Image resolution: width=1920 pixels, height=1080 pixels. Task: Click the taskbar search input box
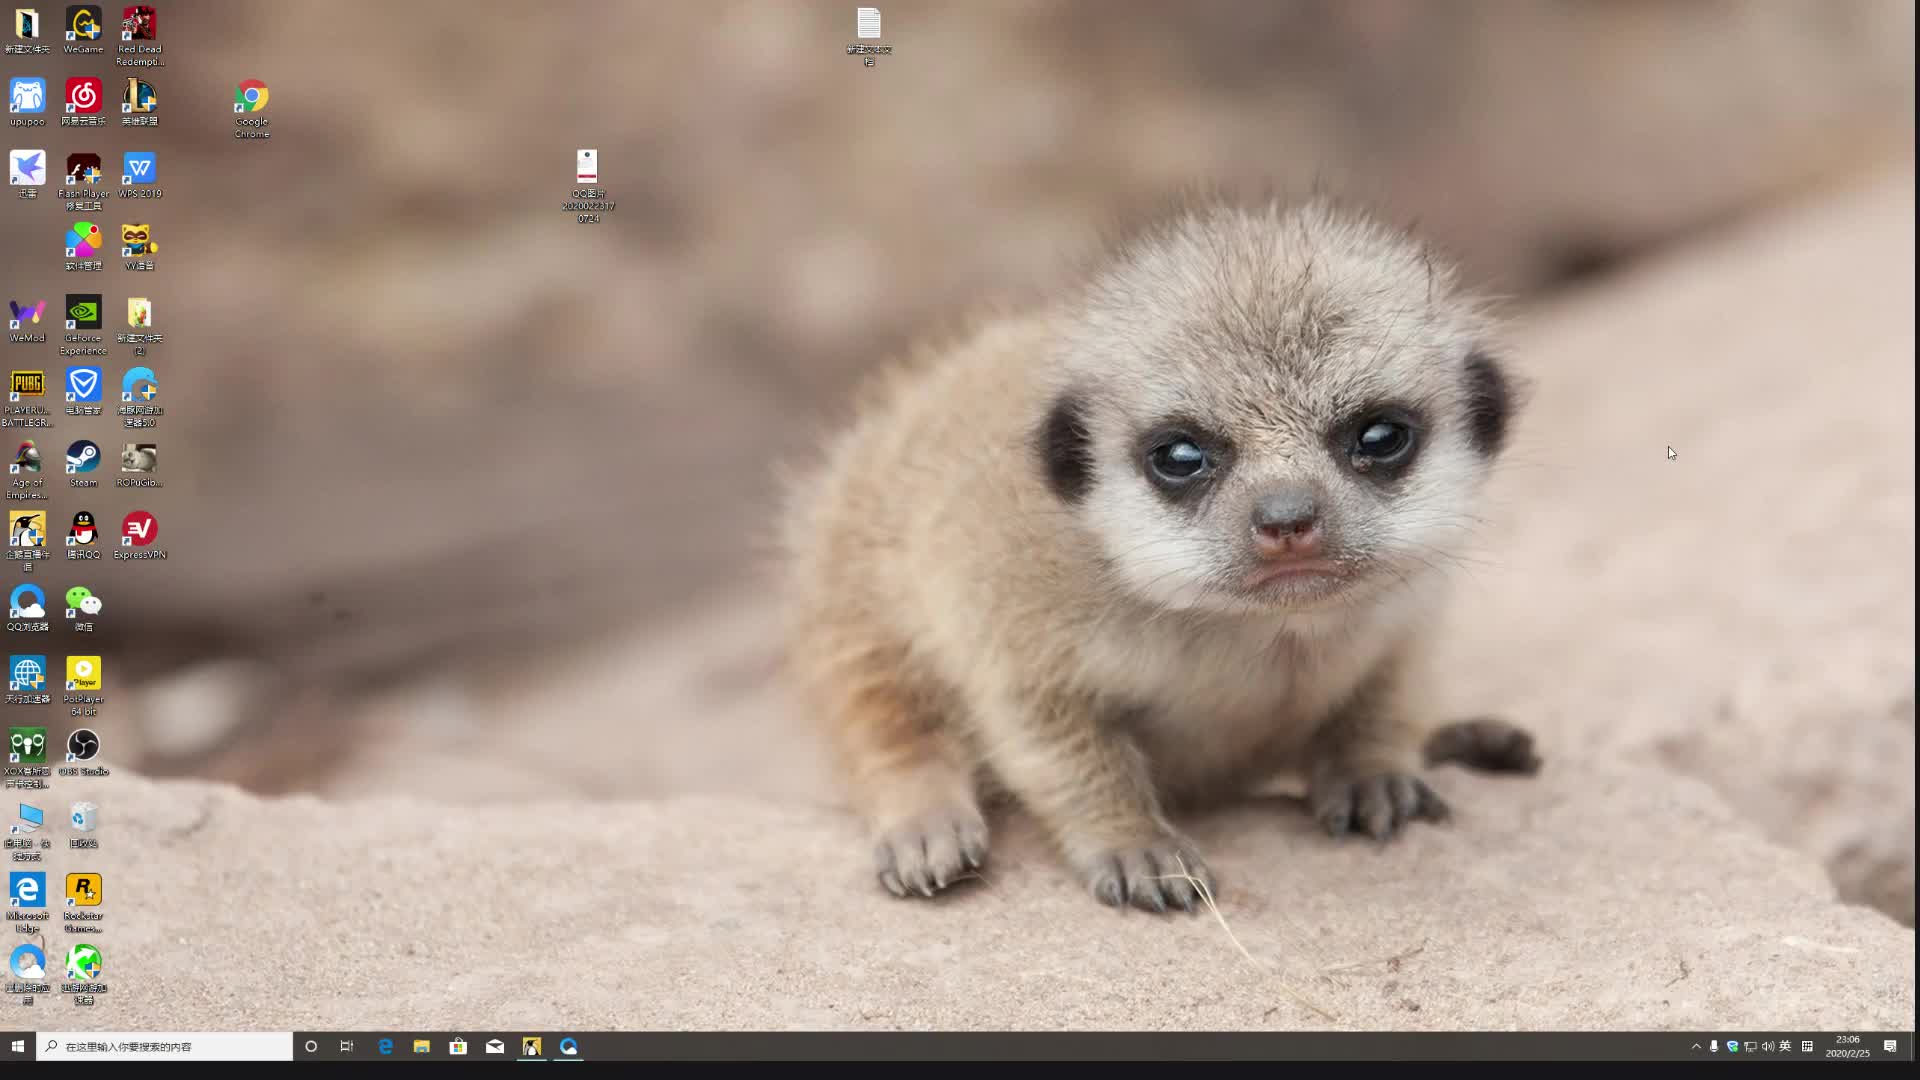click(x=165, y=1046)
